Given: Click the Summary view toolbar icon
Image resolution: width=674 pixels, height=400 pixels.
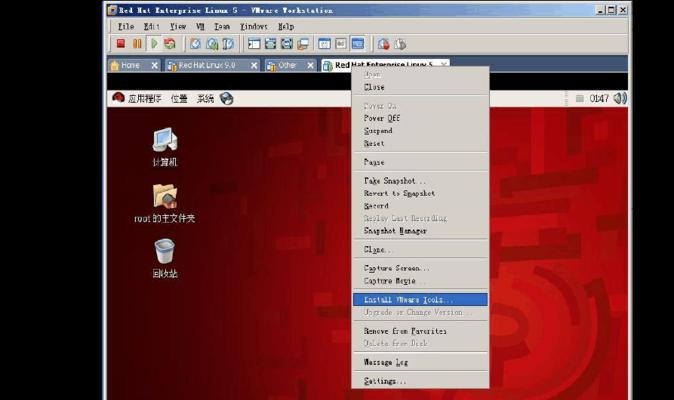Looking at the screenshot, I should pos(324,43).
